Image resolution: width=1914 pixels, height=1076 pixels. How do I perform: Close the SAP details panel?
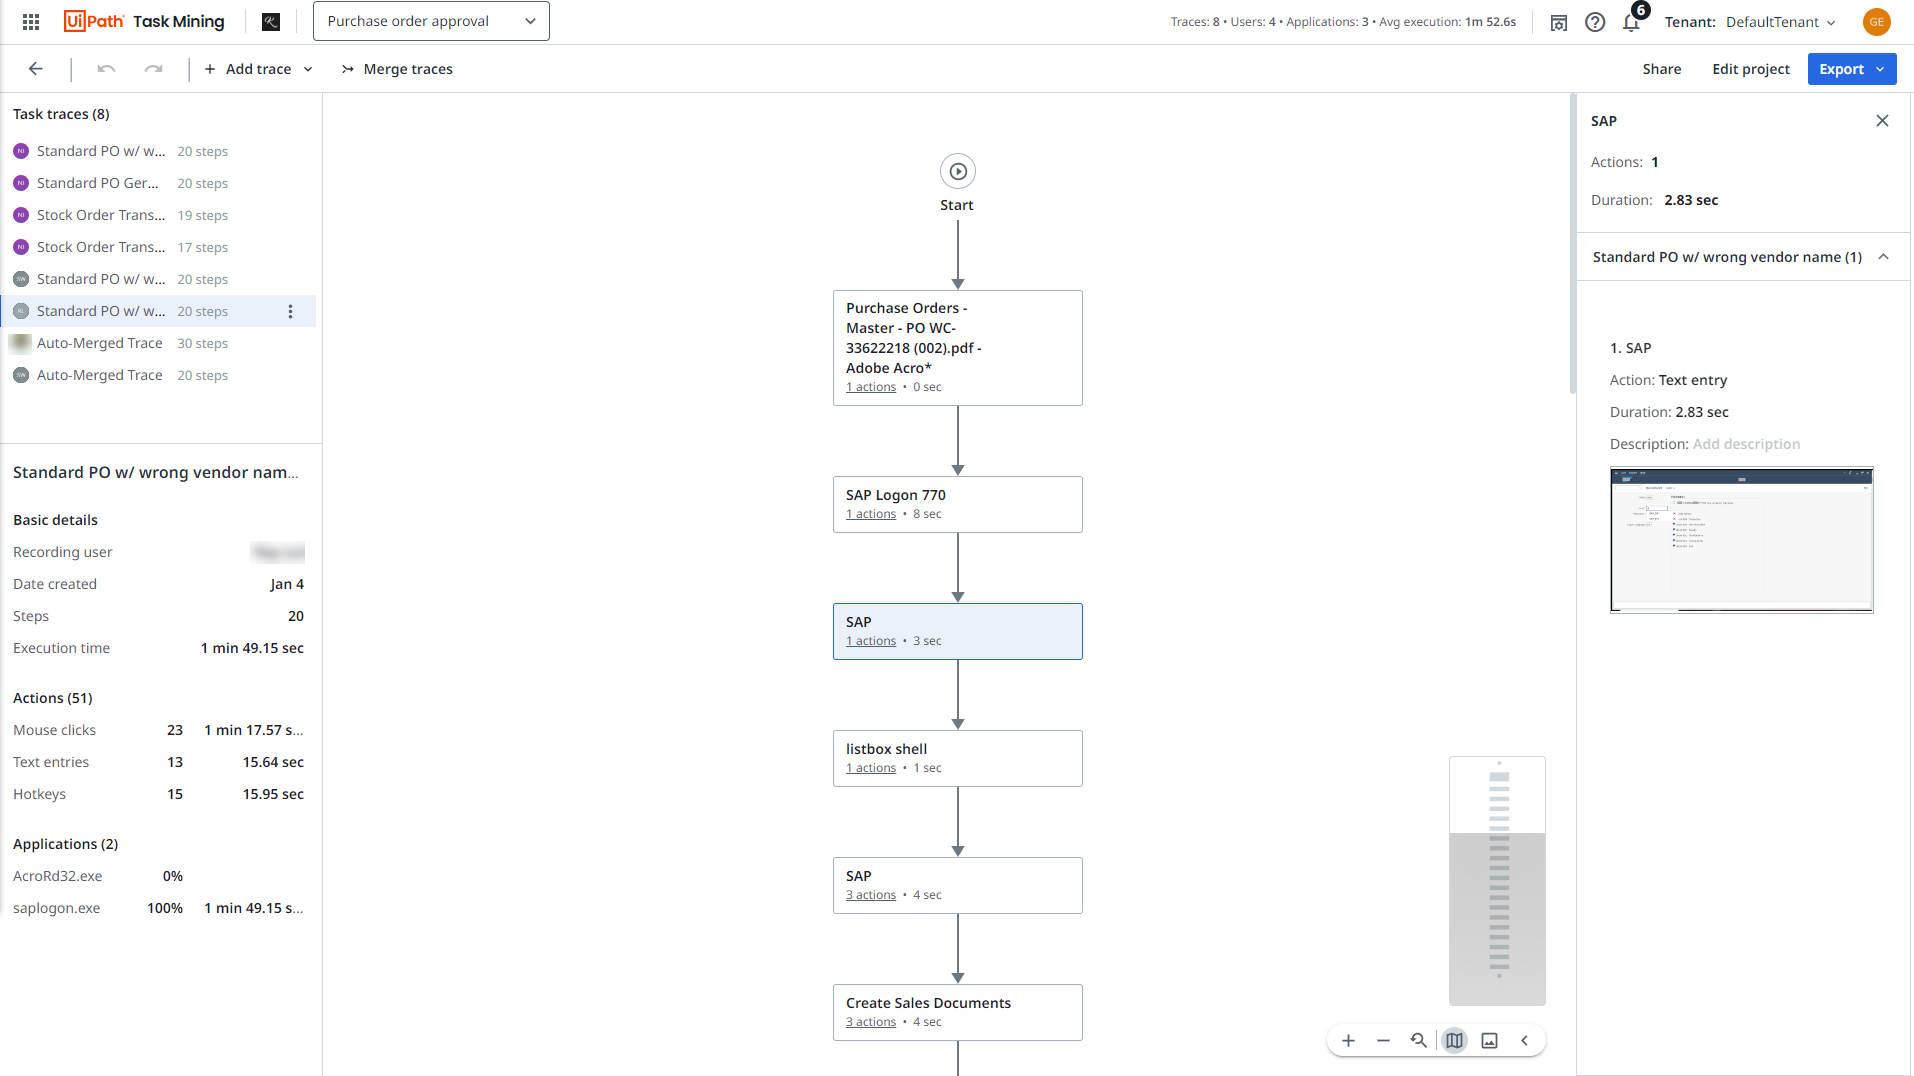pos(1883,121)
